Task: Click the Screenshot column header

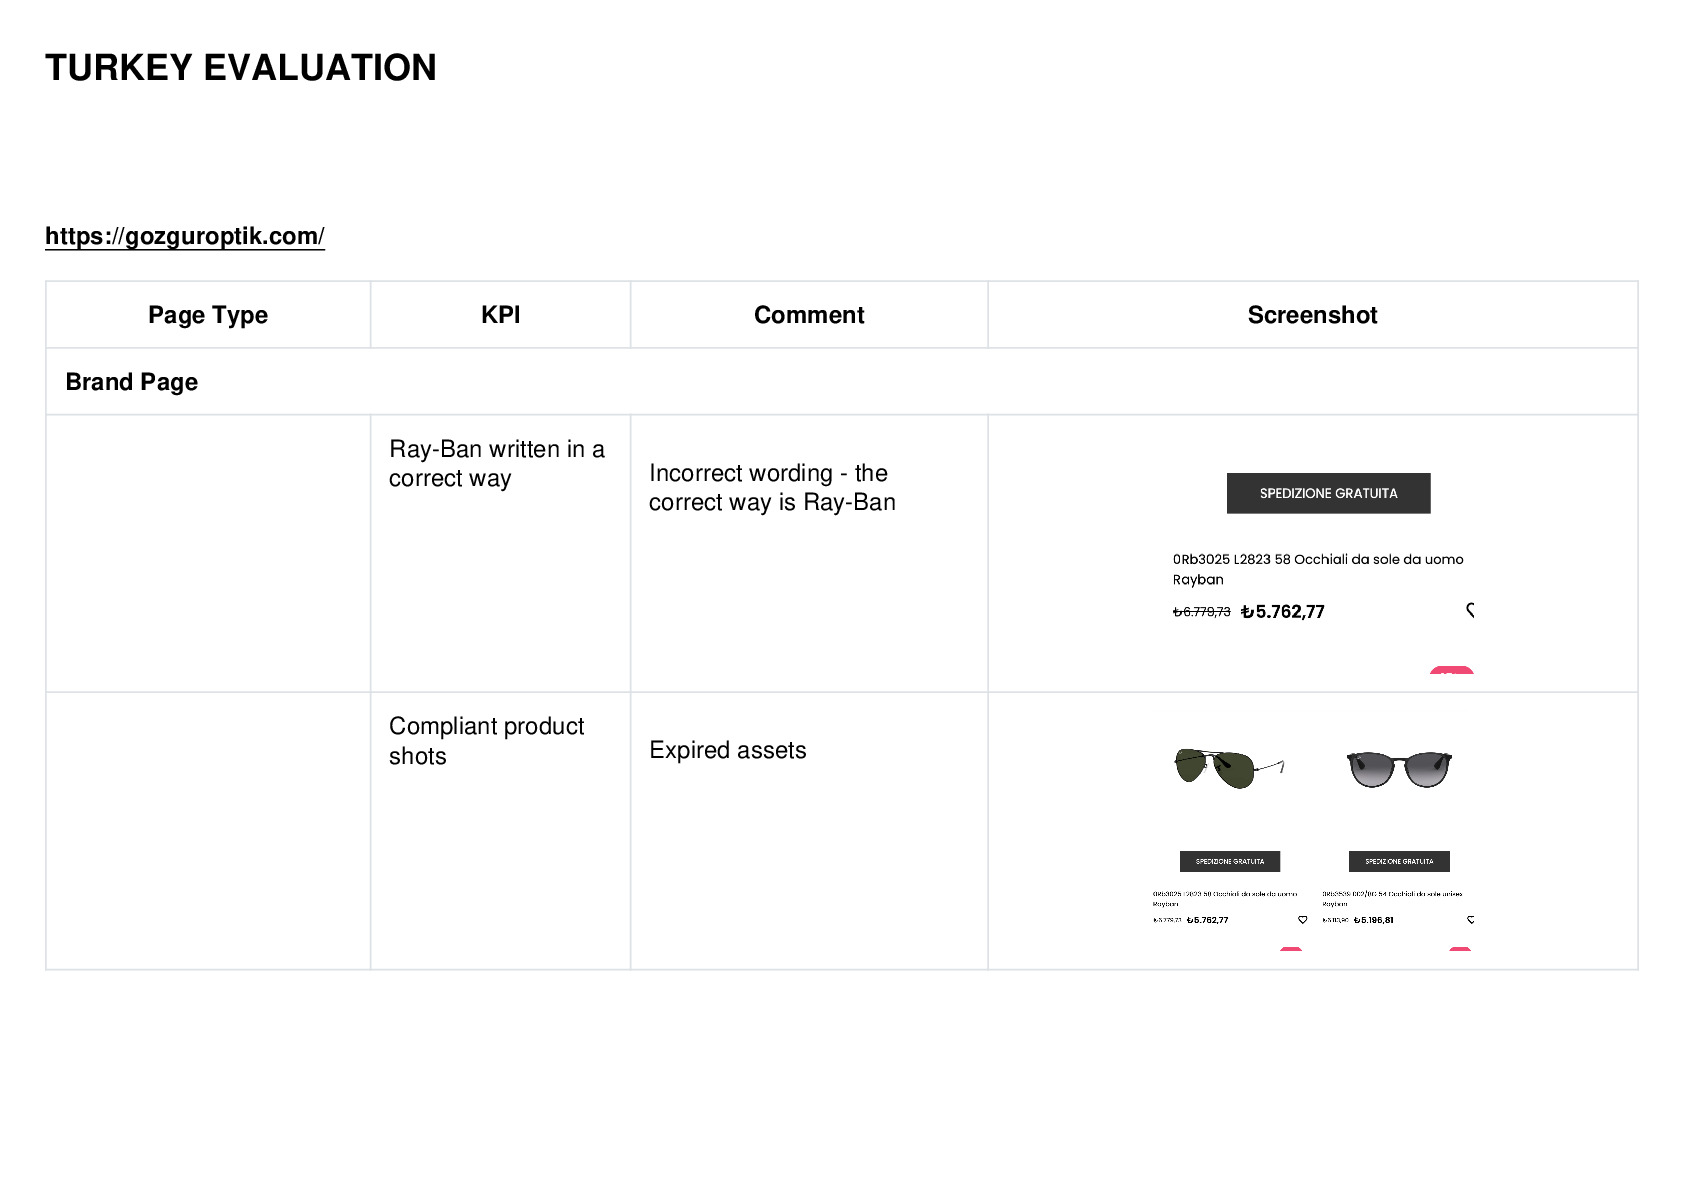Action: 1312,315
